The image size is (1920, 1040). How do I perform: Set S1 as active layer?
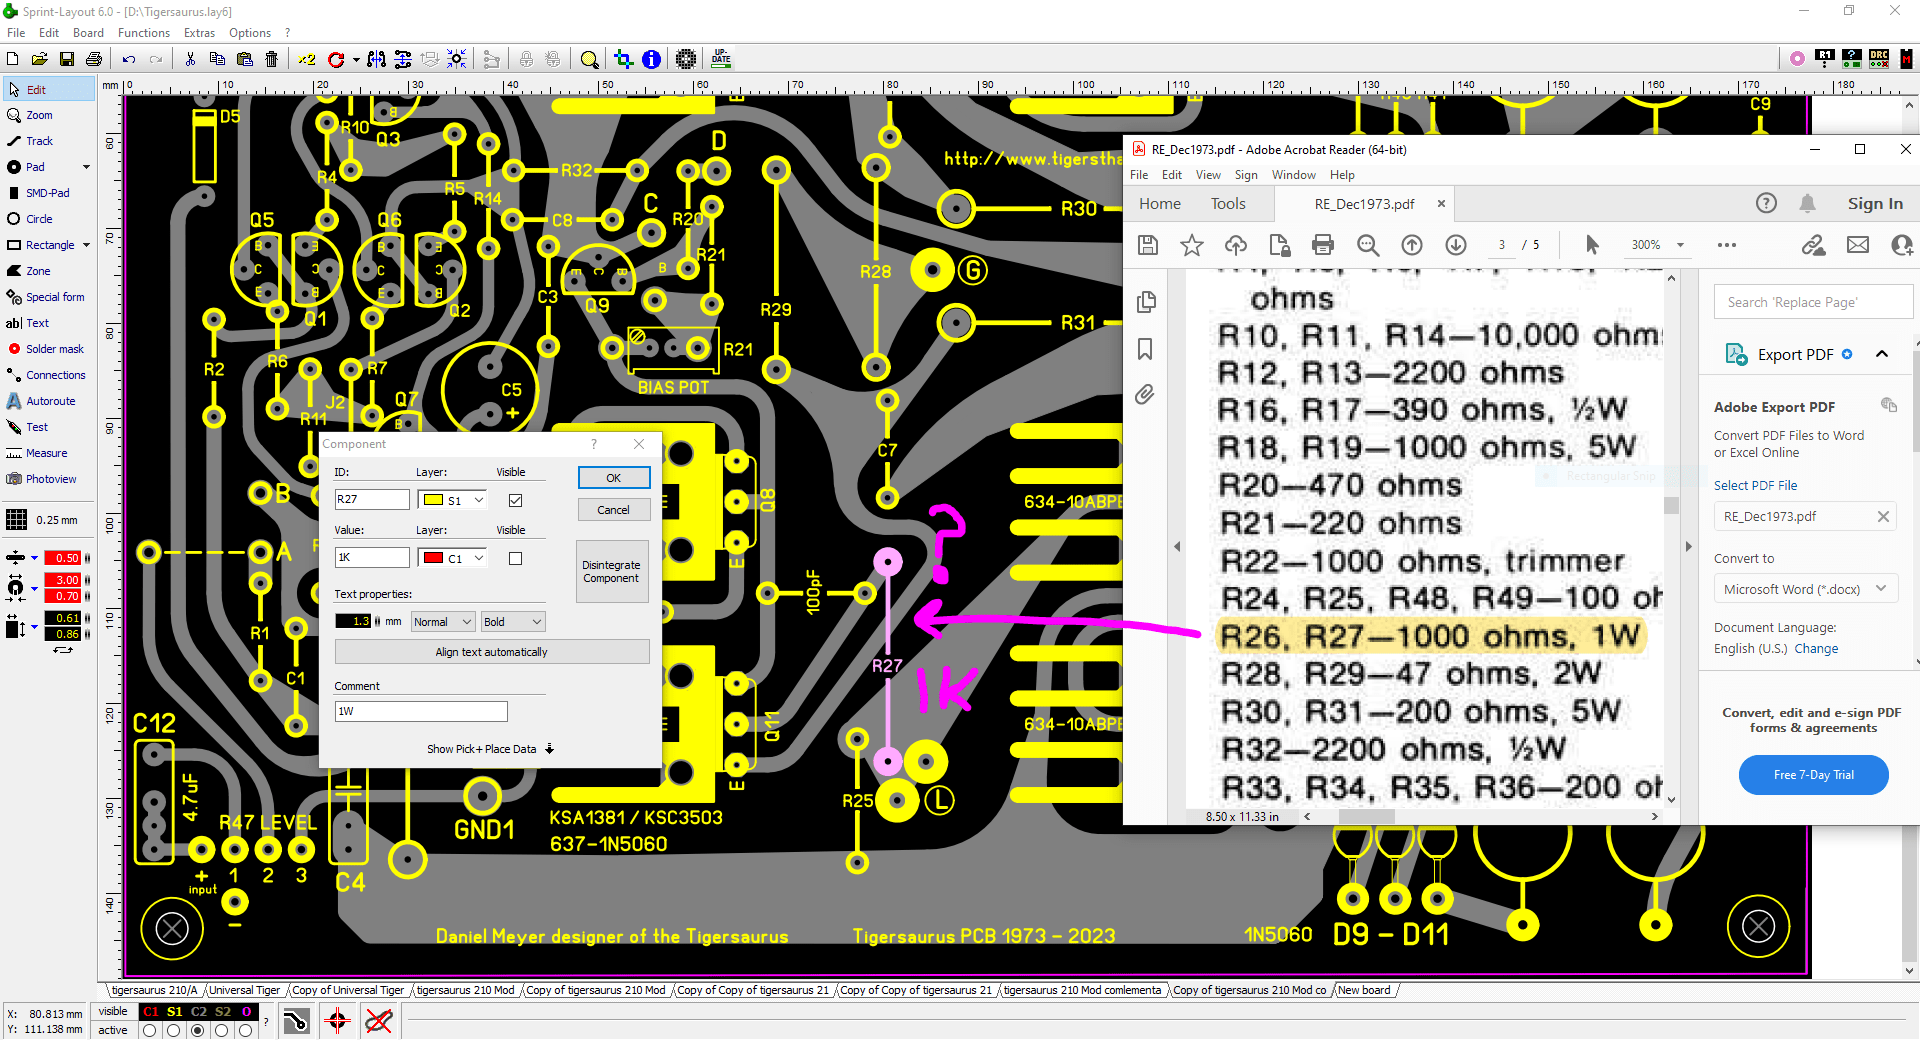pos(174,1030)
